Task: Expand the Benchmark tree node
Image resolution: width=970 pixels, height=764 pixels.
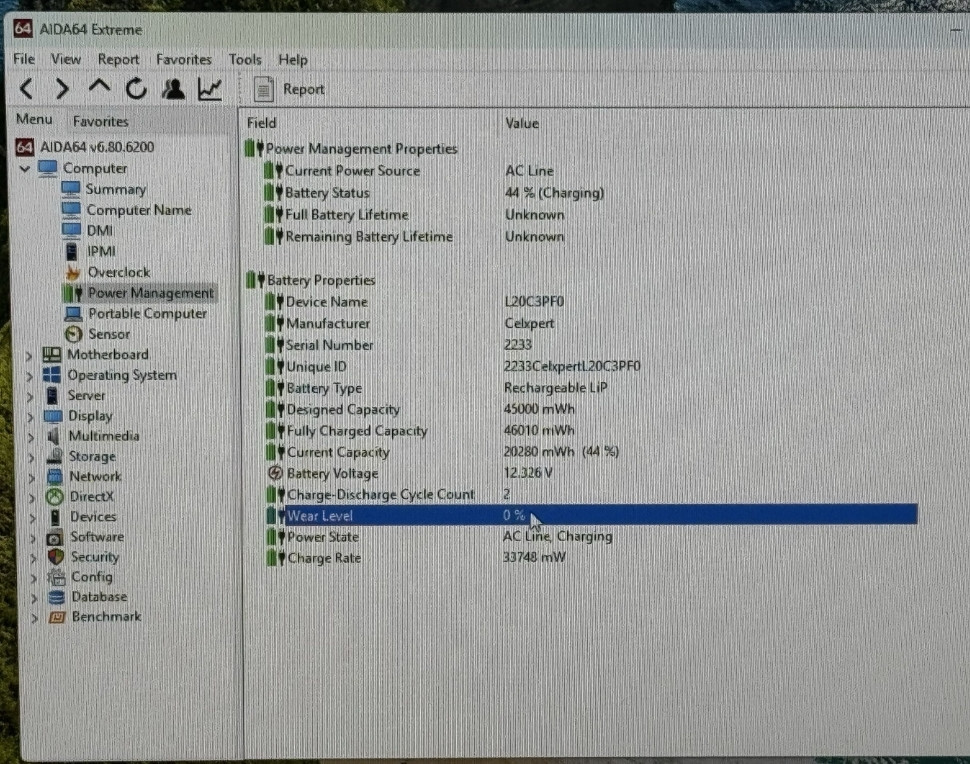Action: tap(33, 618)
